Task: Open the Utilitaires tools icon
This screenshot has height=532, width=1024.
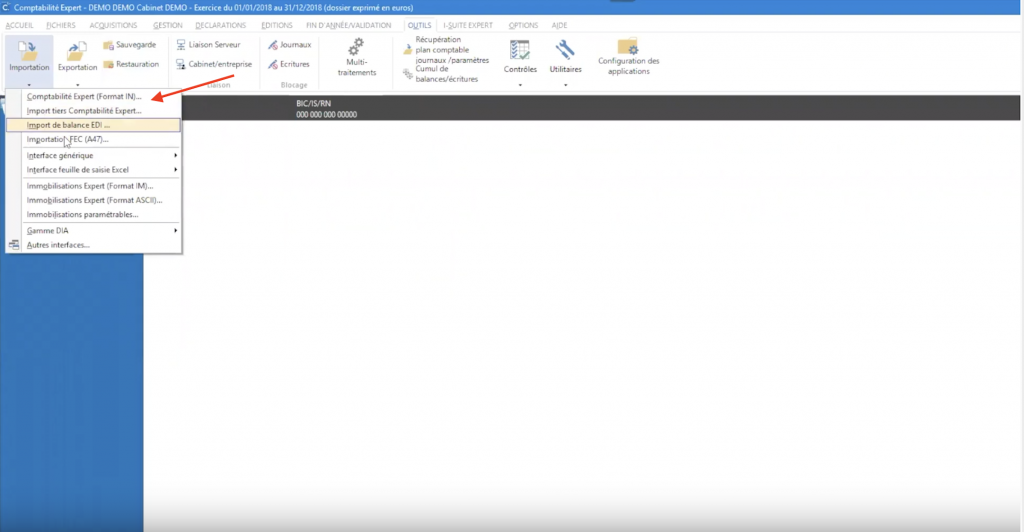Action: pyautogui.click(x=565, y=50)
